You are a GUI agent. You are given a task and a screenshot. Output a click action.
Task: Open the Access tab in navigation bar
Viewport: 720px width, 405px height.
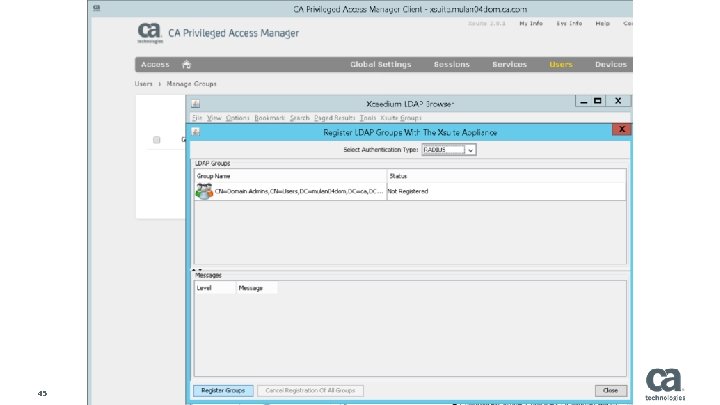click(155, 64)
